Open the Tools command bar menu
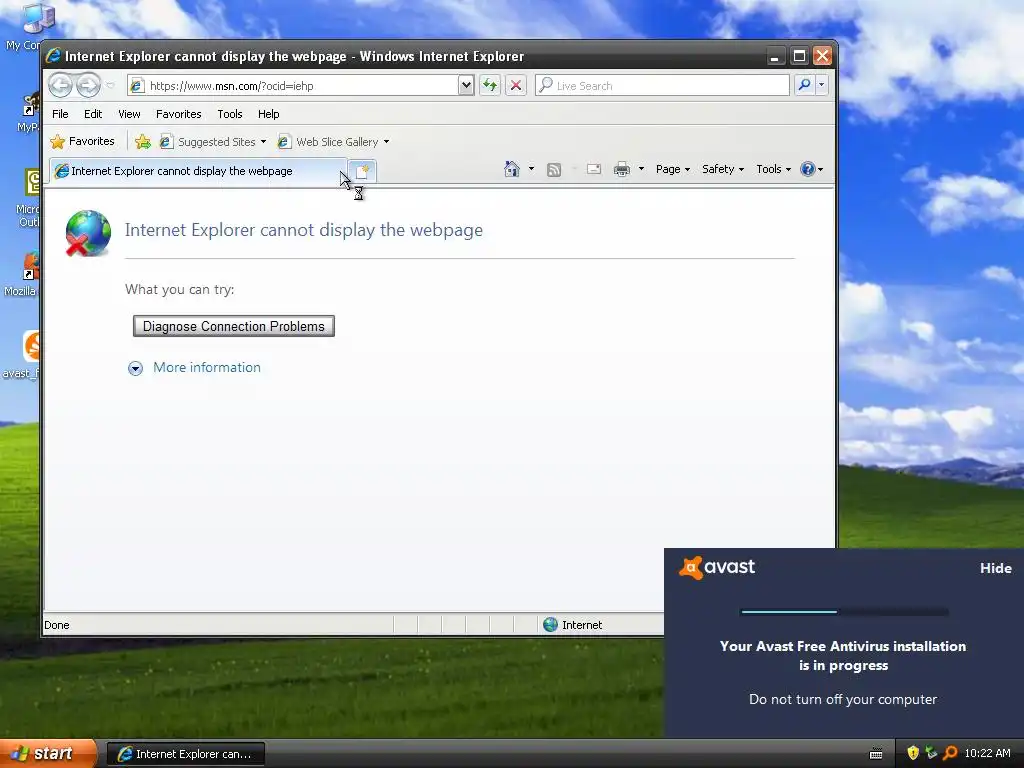Screen dimensions: 1024x768 point(773,169)
